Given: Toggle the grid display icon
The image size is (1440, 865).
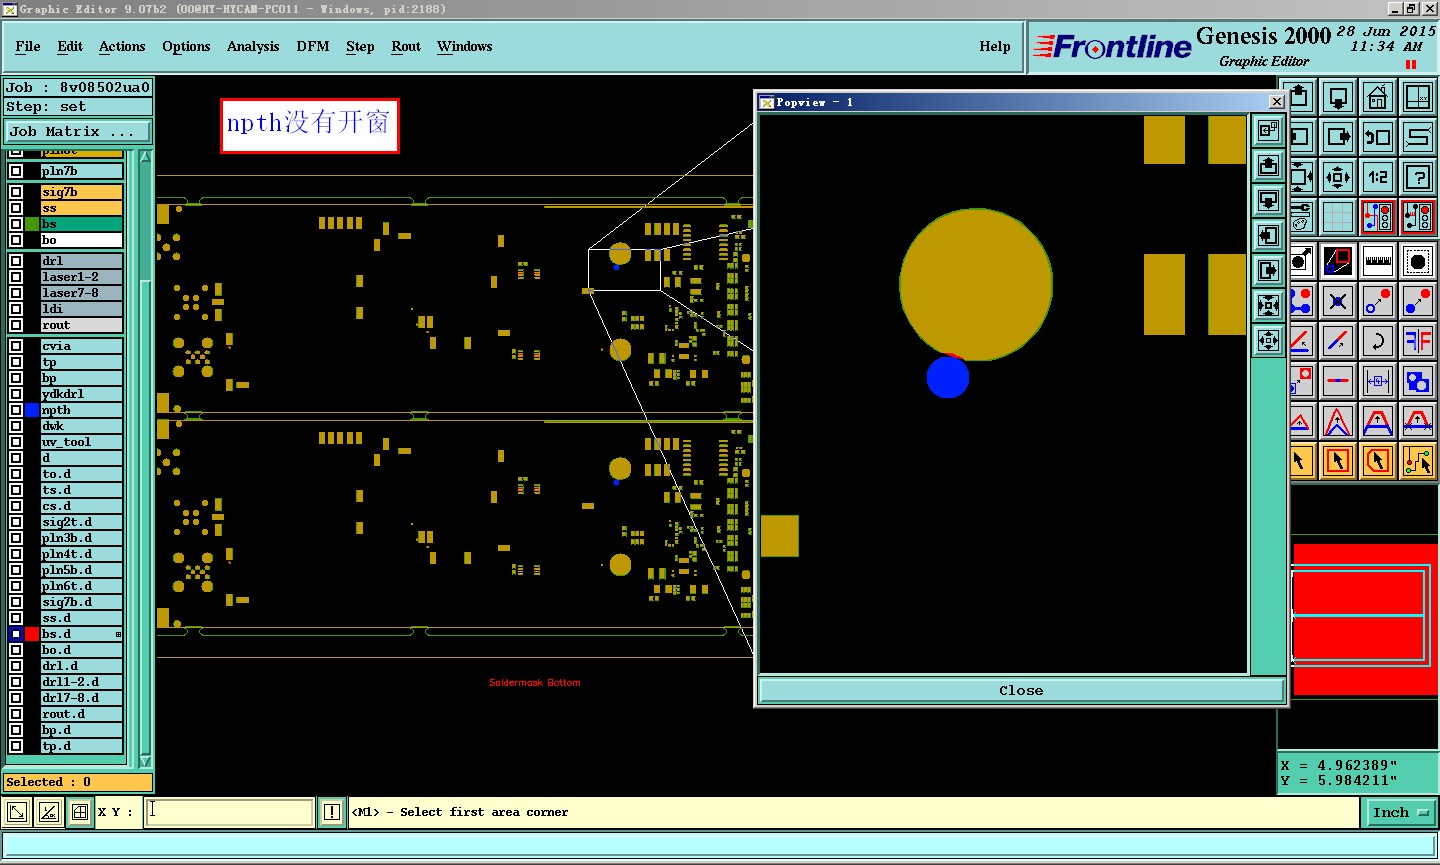Looking at the screenshot, I should click(x=1338, y=216).
